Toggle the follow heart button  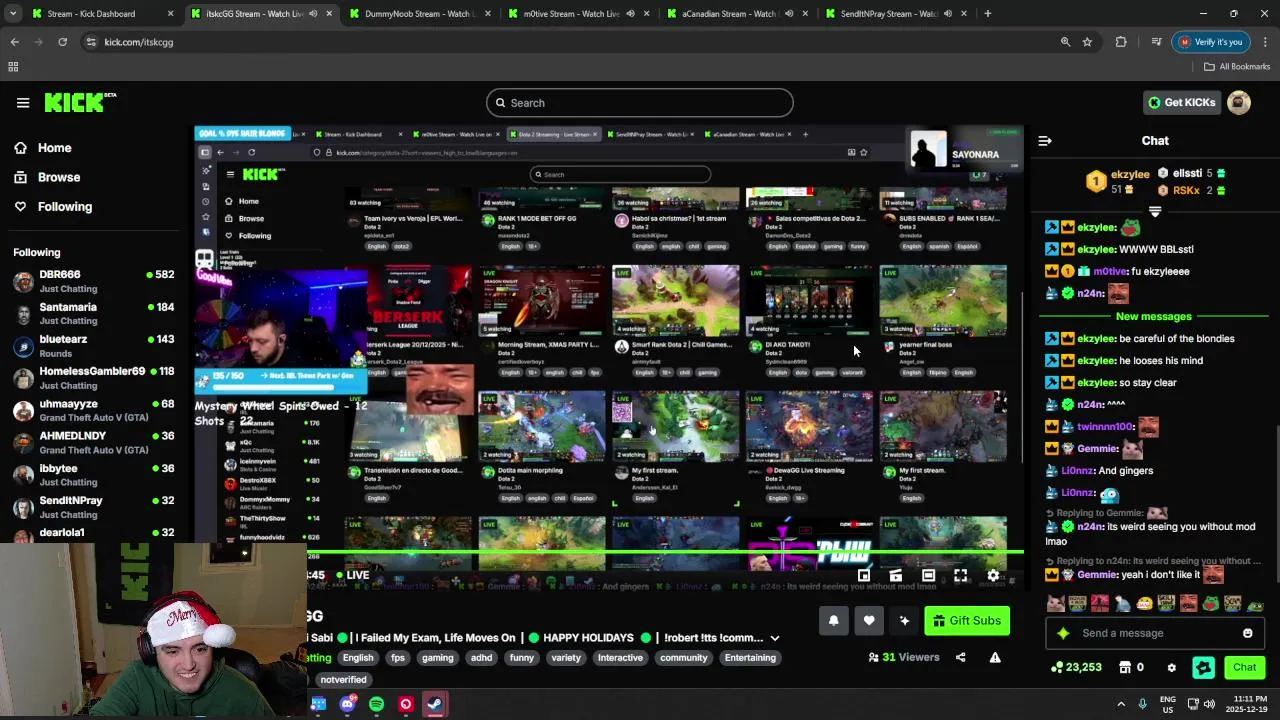pos(869,620)
